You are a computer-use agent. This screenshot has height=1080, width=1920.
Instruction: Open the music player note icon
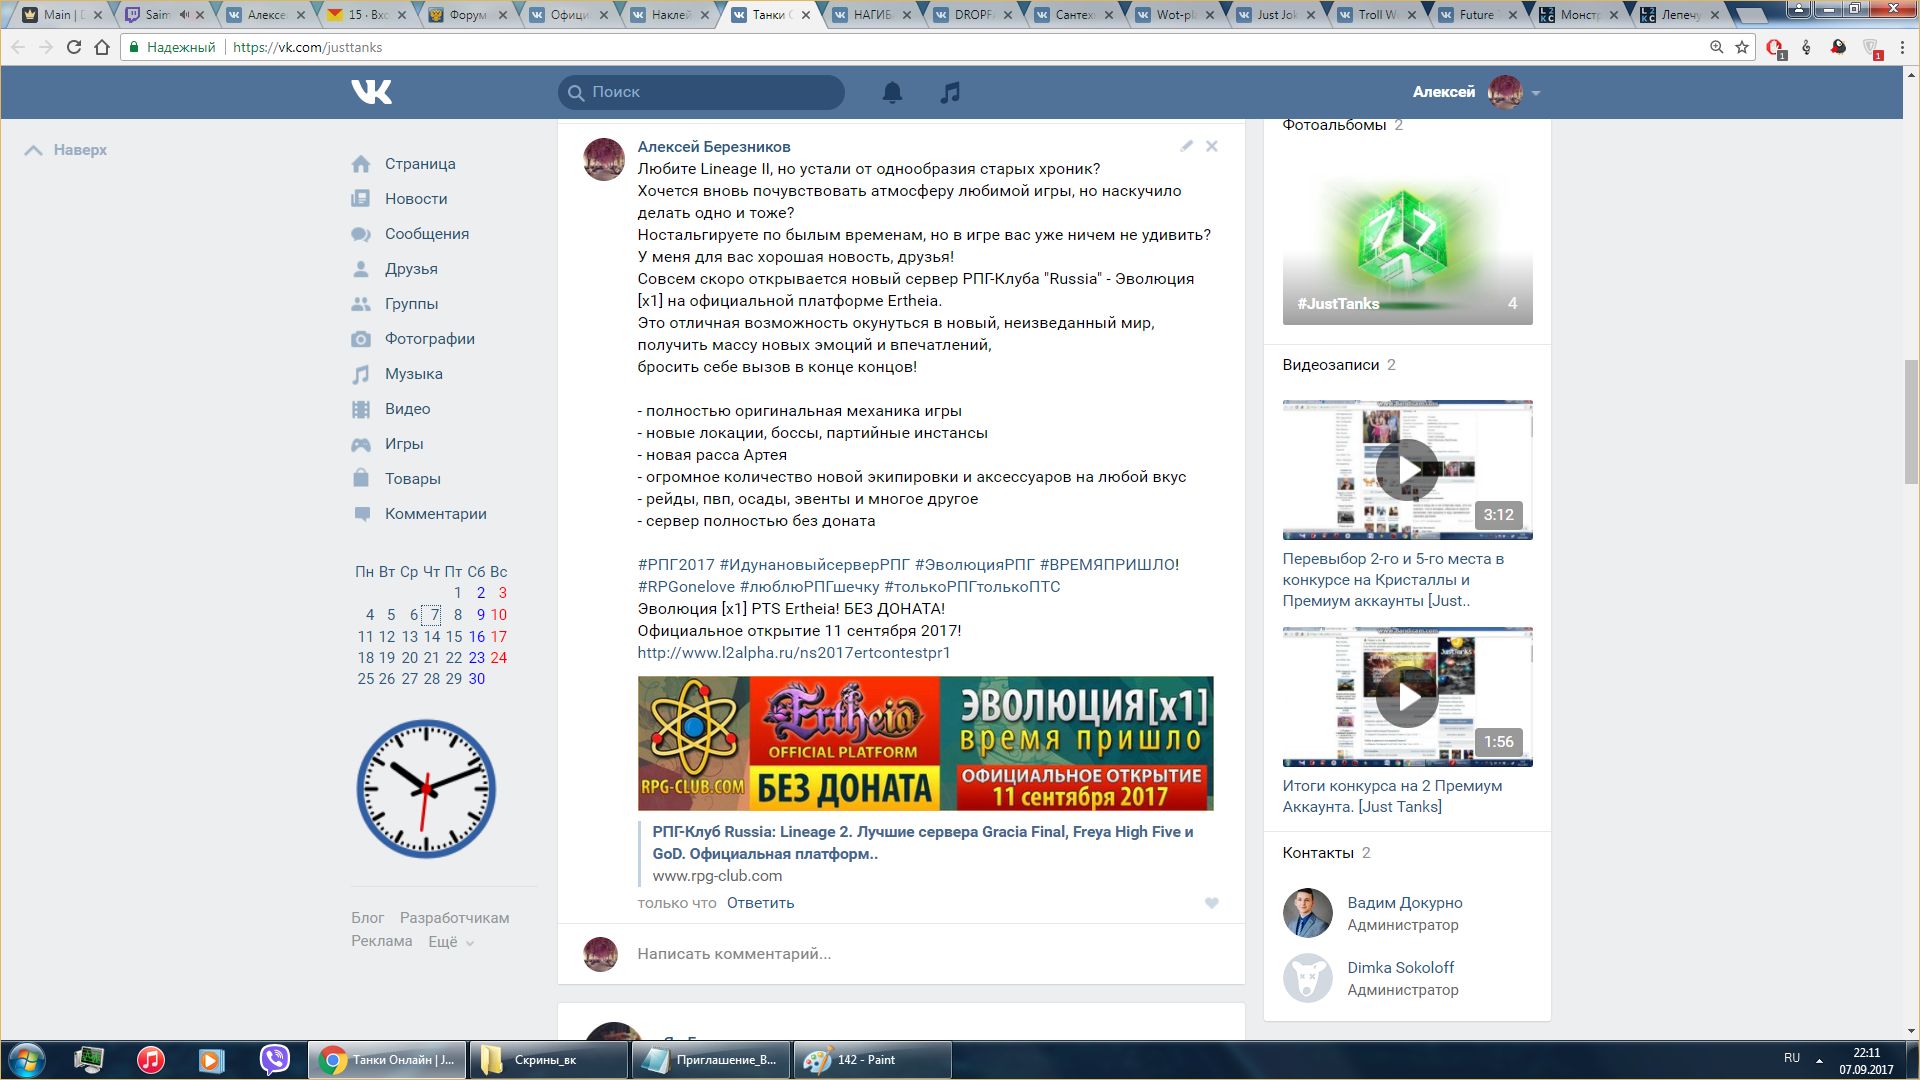click(x=950, y=92)
